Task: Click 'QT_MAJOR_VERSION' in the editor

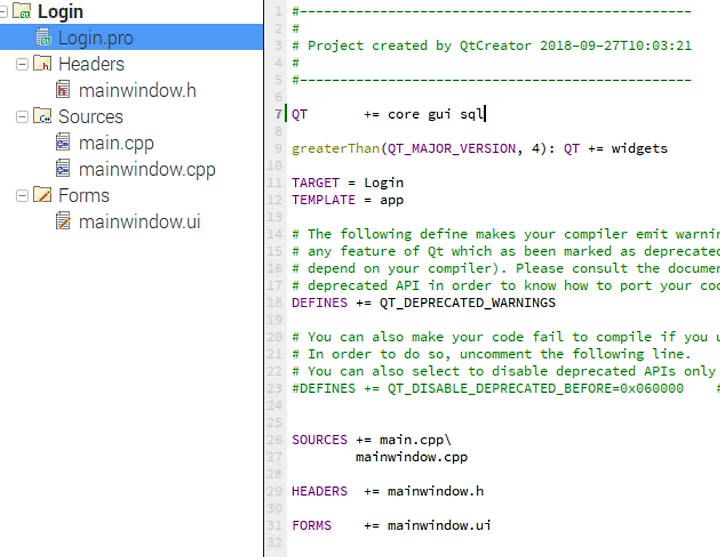Action: coord(452,149)
